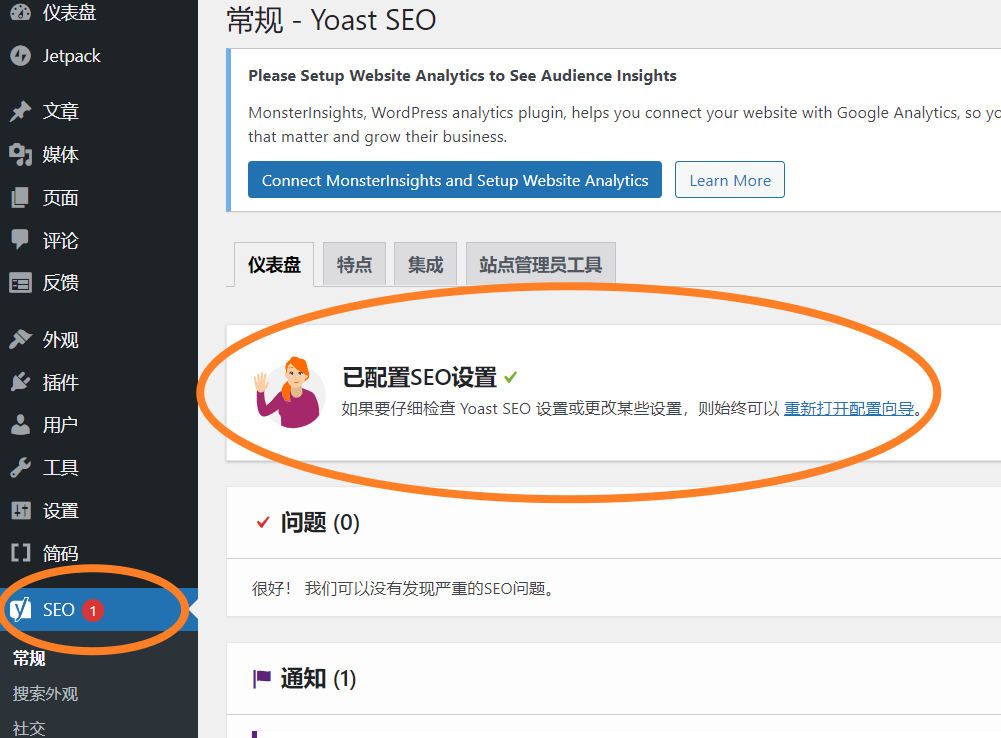Viewport: 1001px width, 738px height.
Task: Click the 已配置SEO设置 heading
Action: (x=419, y=377)
